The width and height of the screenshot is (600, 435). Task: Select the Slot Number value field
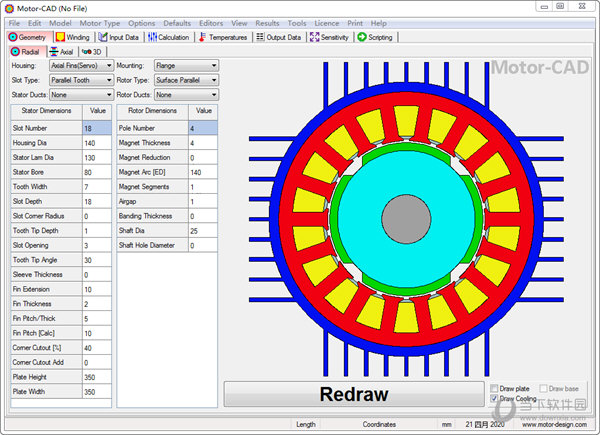click(96, 128)
